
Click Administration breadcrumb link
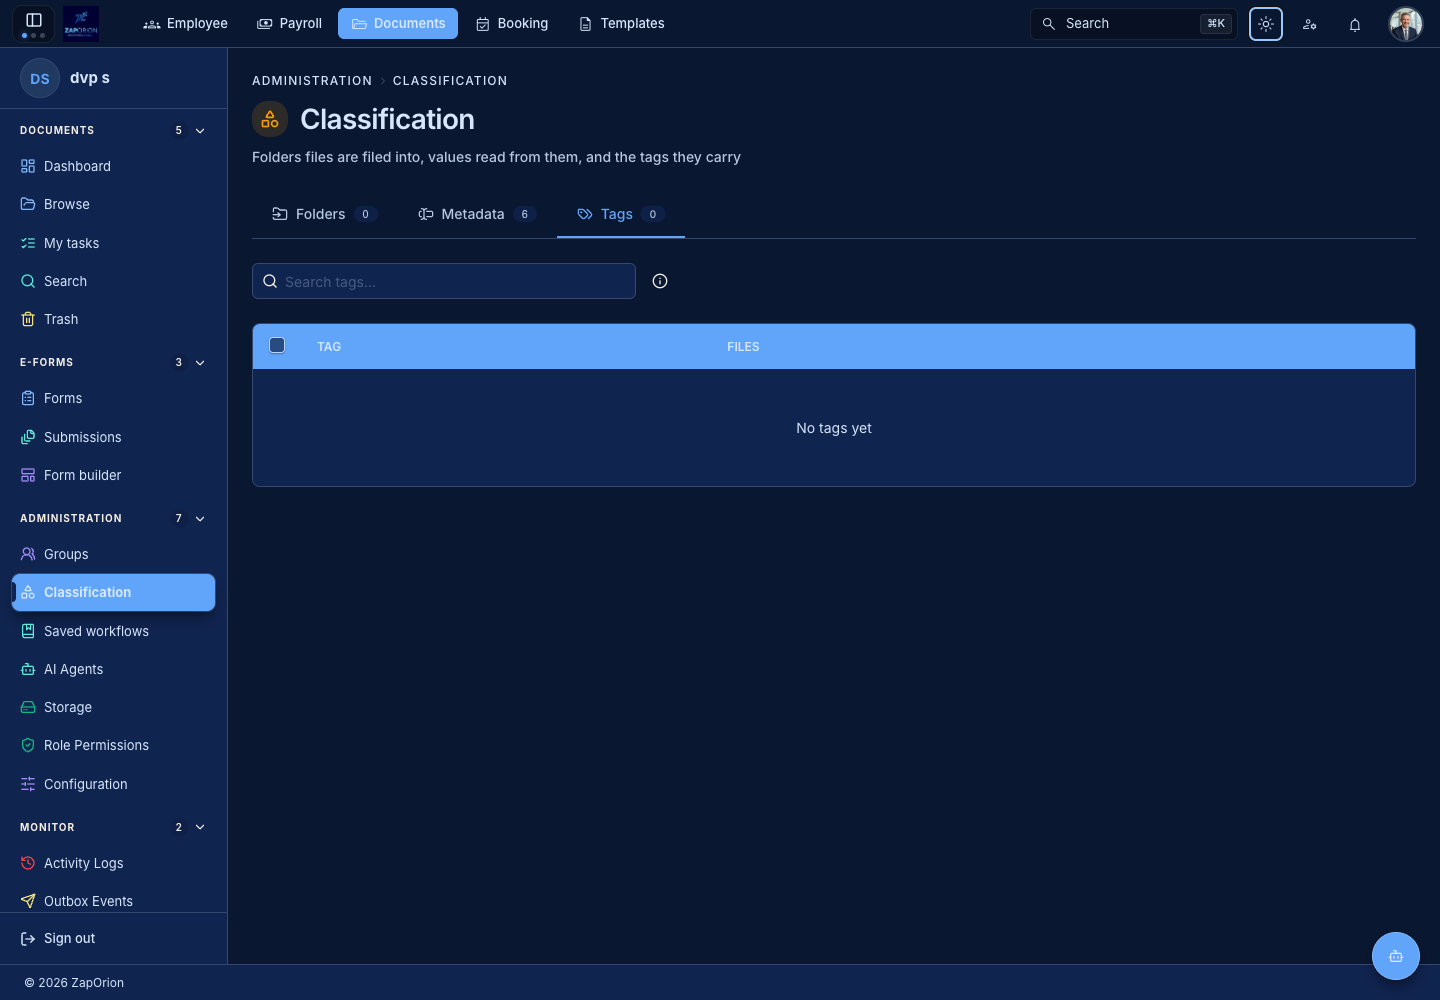(x=312, y=81)
